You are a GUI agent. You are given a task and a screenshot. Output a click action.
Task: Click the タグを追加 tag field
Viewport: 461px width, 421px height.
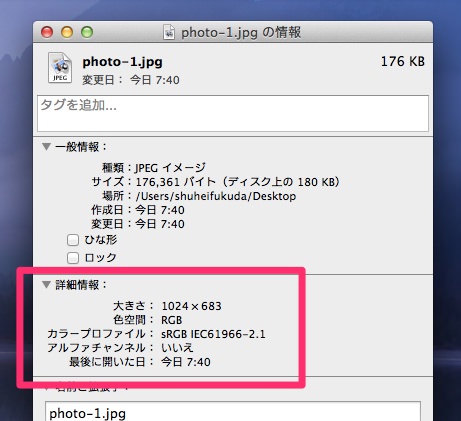pyautogui.click(x=233, y=114)
